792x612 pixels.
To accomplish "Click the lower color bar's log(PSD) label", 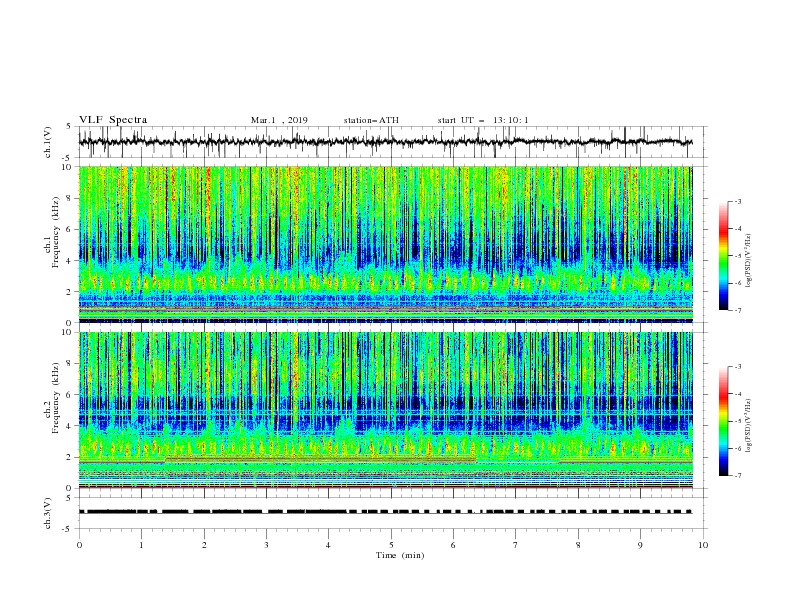I will pos(749,425).
